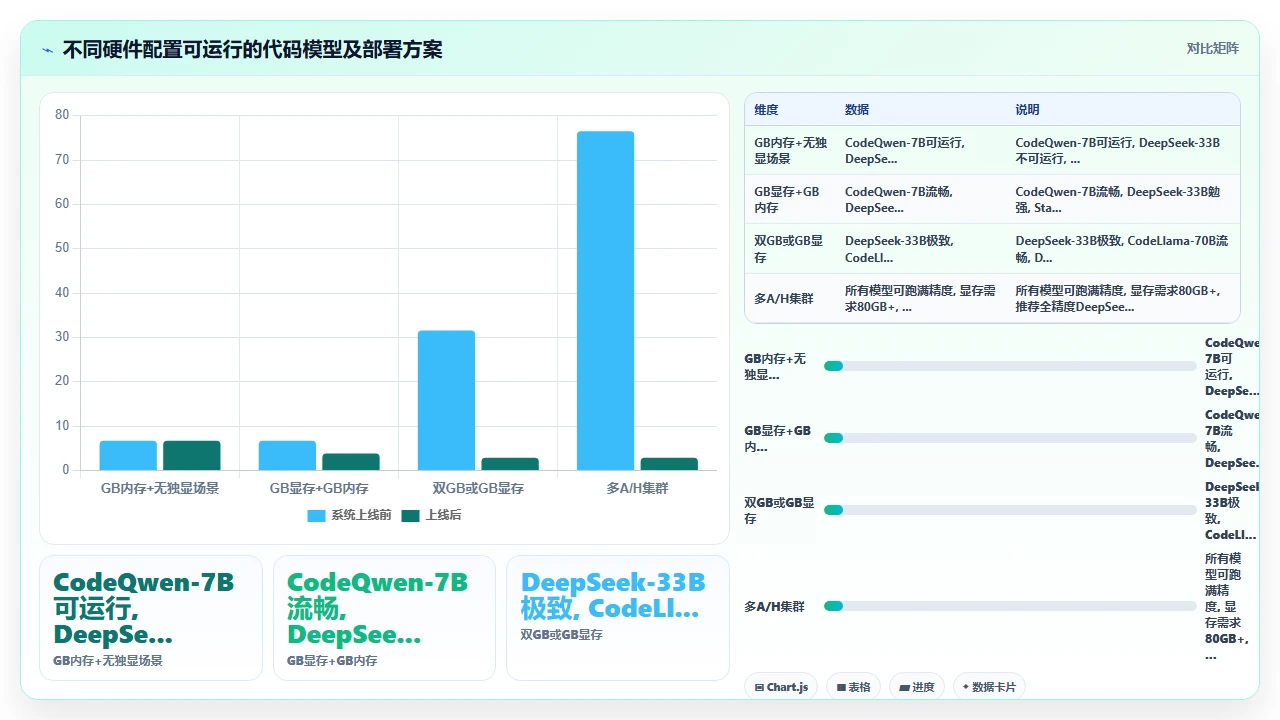
Task: Click the 表格 chip at the bottom
Action: point(853,687)
